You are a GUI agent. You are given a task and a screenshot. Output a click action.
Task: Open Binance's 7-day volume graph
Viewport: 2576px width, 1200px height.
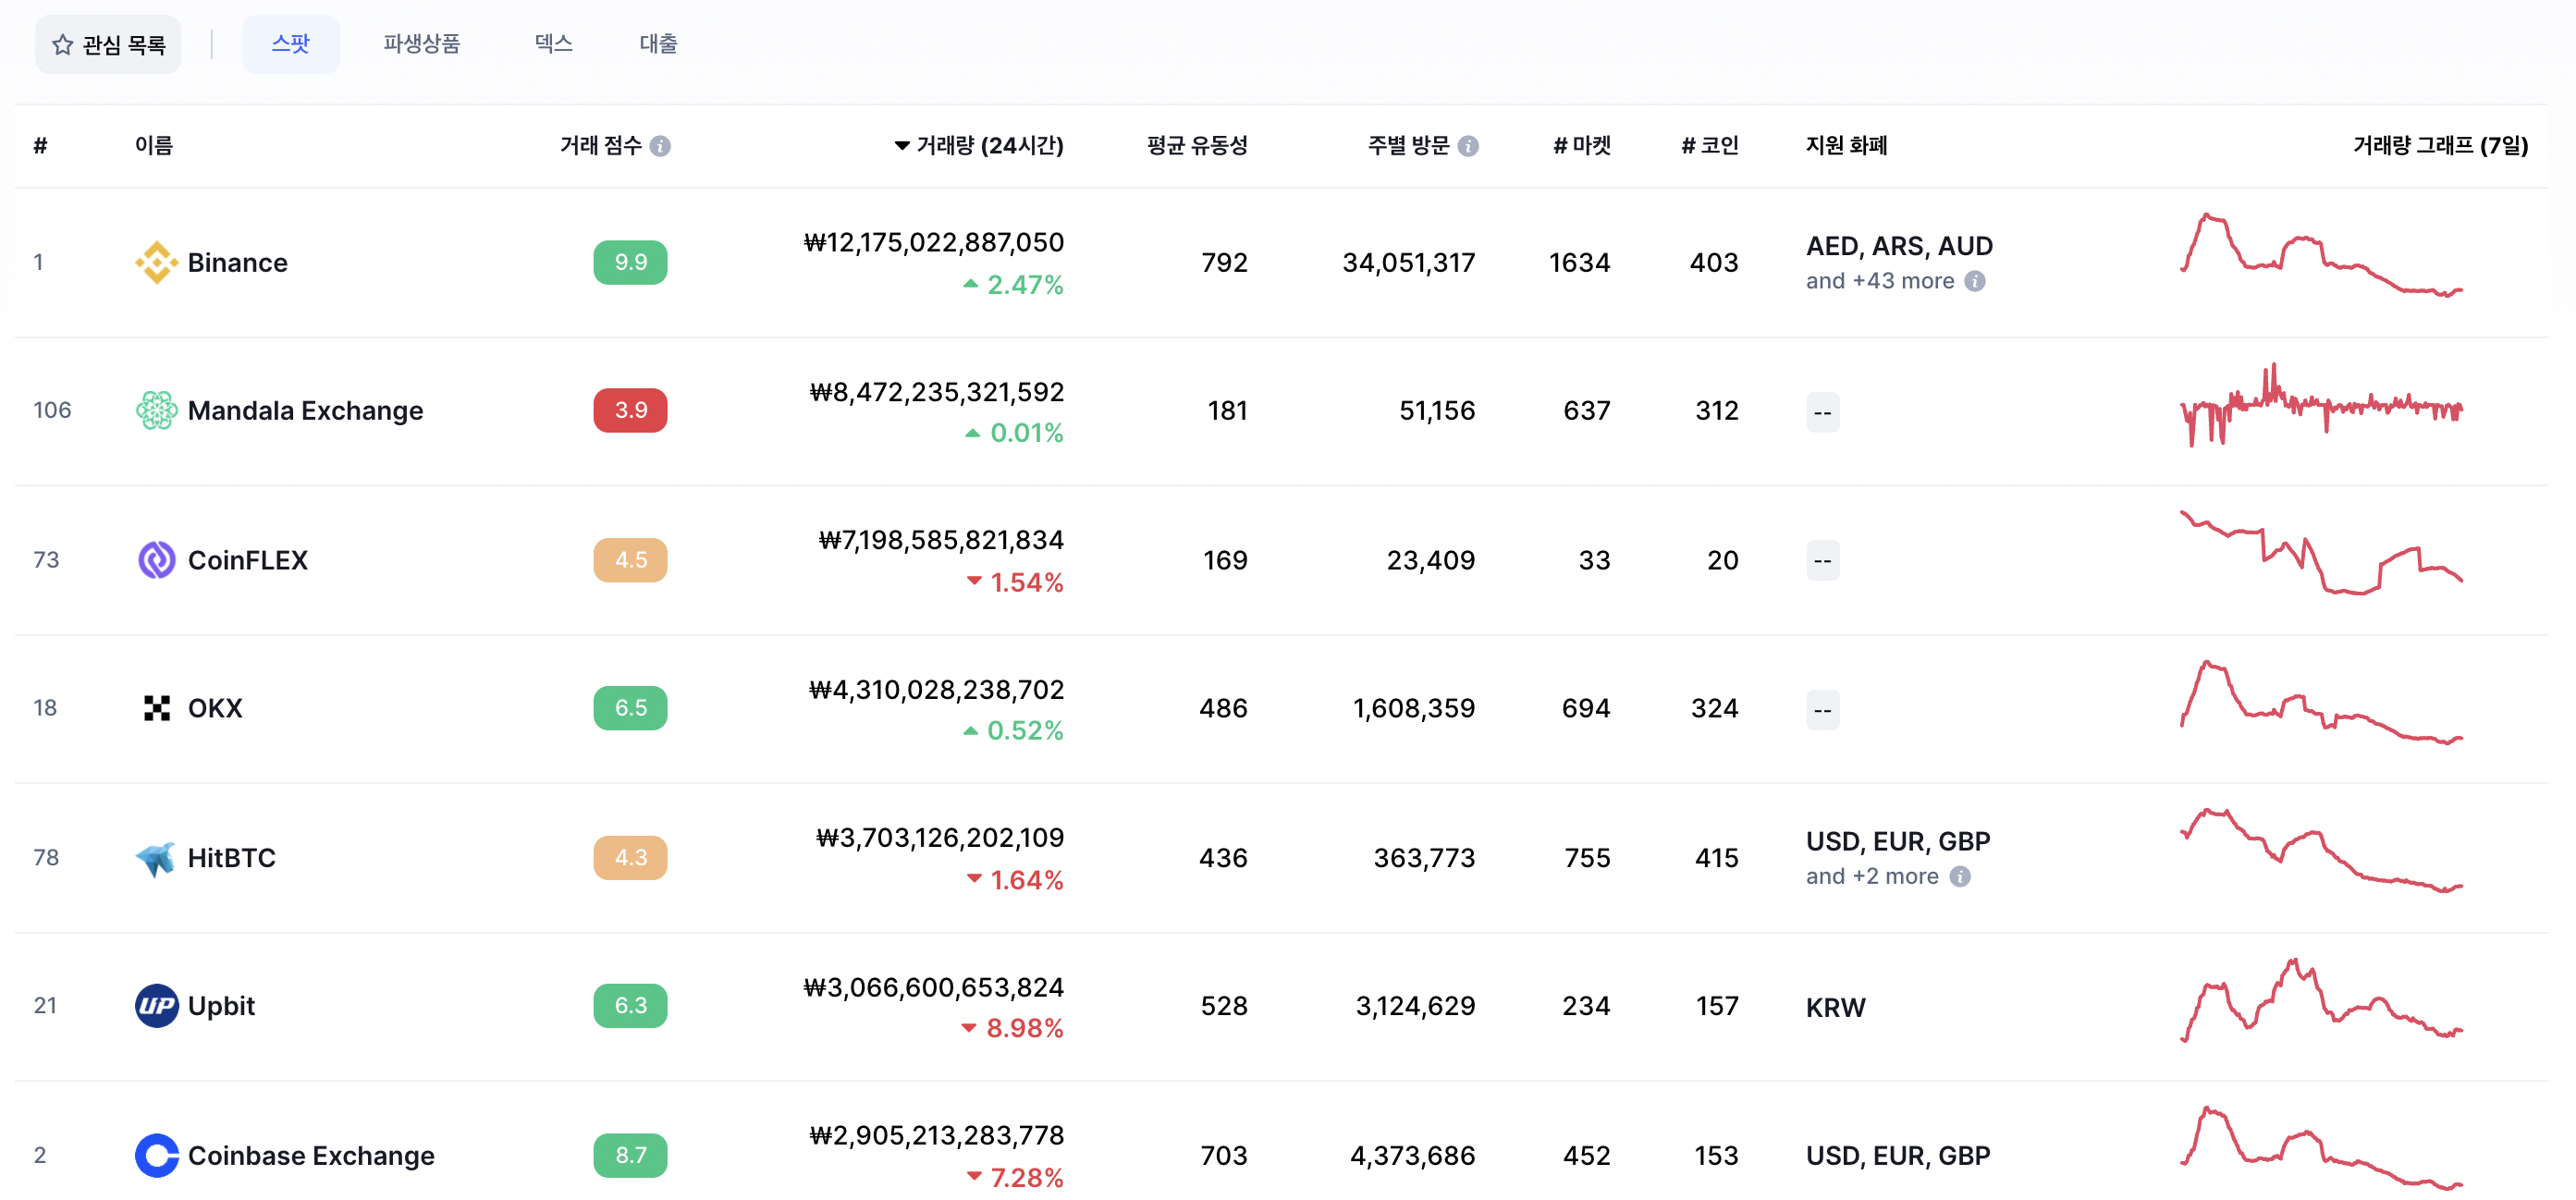pyautogui.click(x=2321, y=256)
